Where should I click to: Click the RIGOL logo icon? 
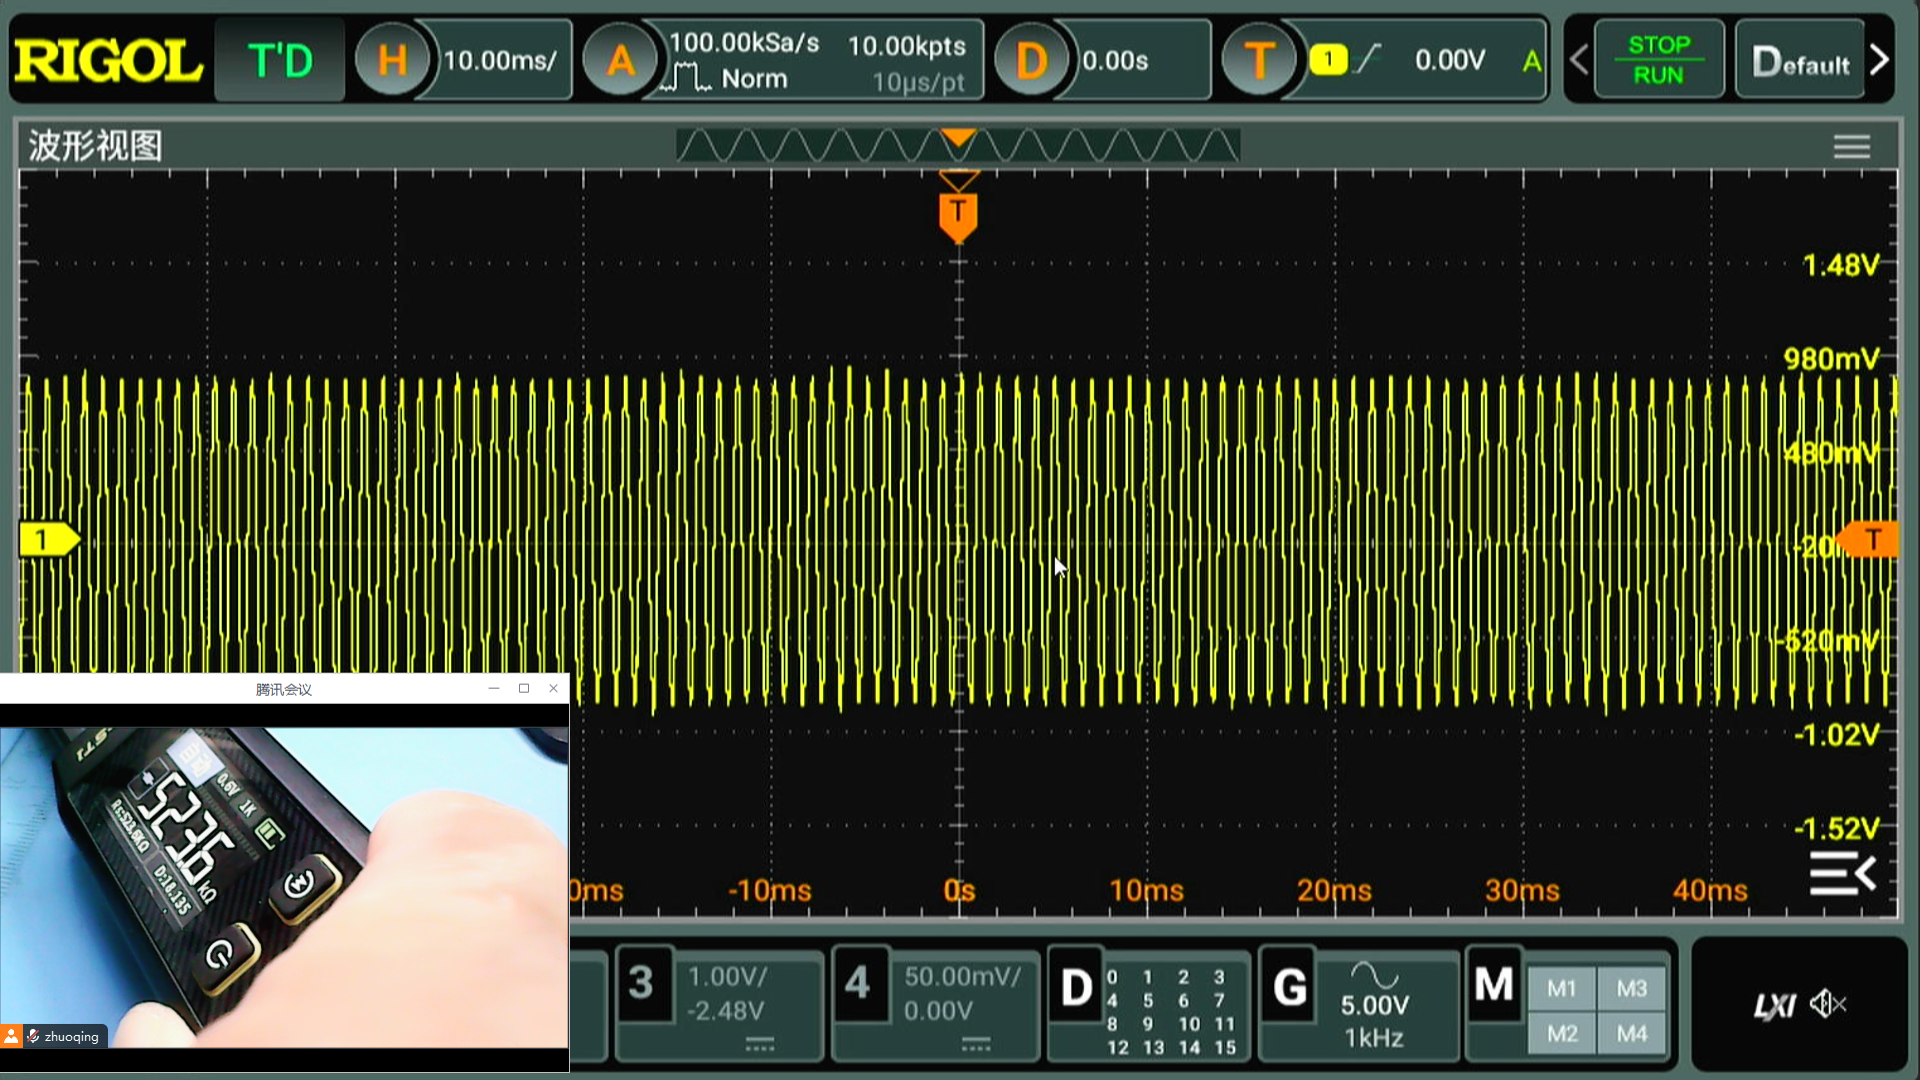[108, 62]
